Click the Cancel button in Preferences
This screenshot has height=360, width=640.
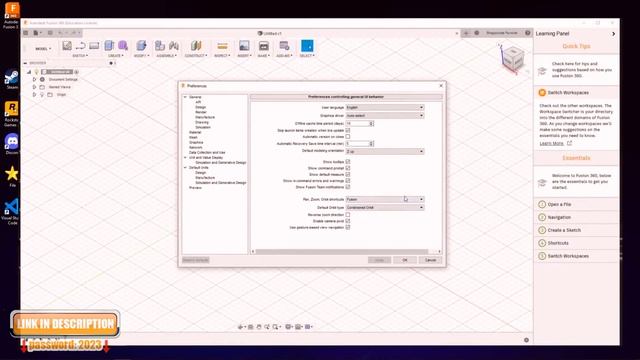[430, 260]
